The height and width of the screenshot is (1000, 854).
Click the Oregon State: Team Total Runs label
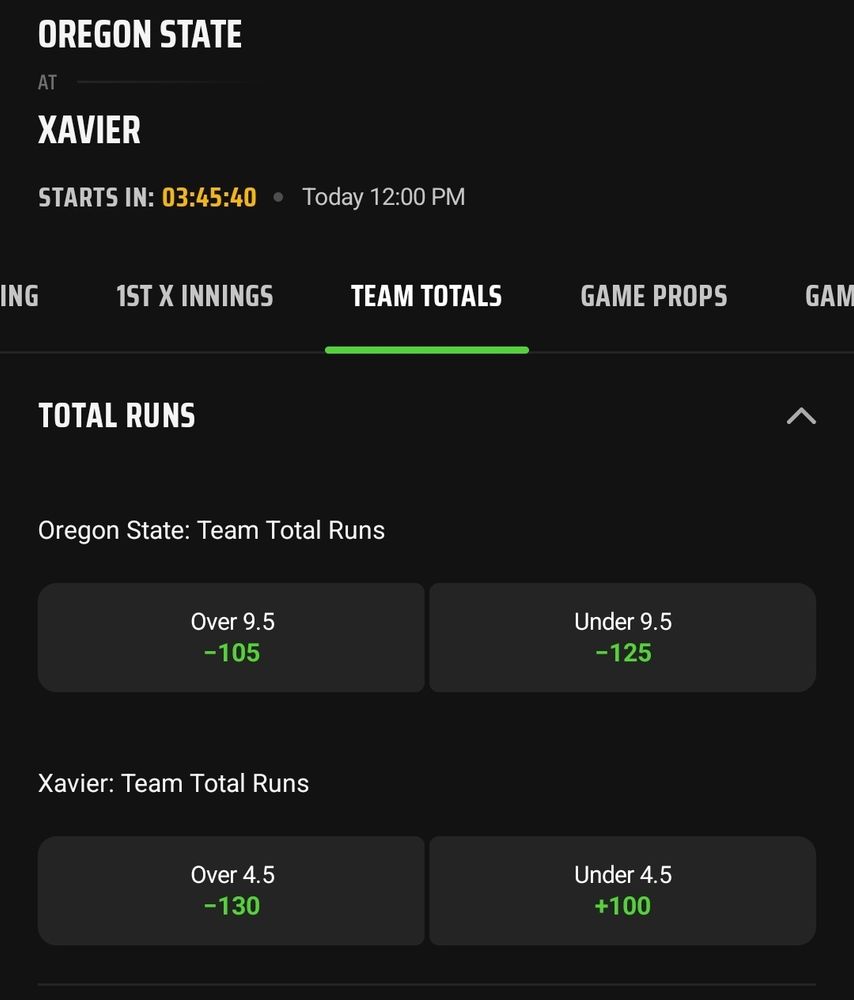click(211, 530)
